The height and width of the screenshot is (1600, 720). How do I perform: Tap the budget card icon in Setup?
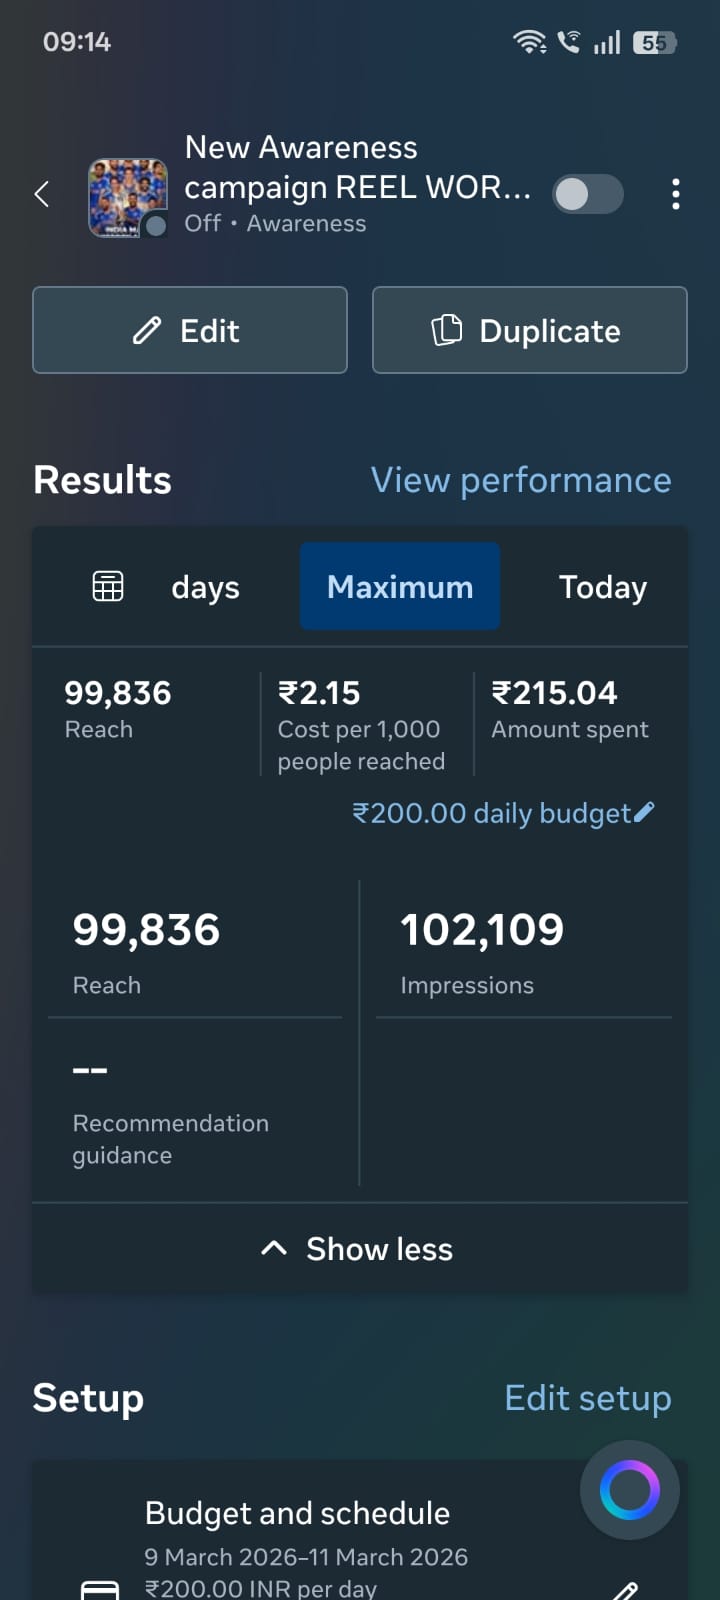[100, 1589]
